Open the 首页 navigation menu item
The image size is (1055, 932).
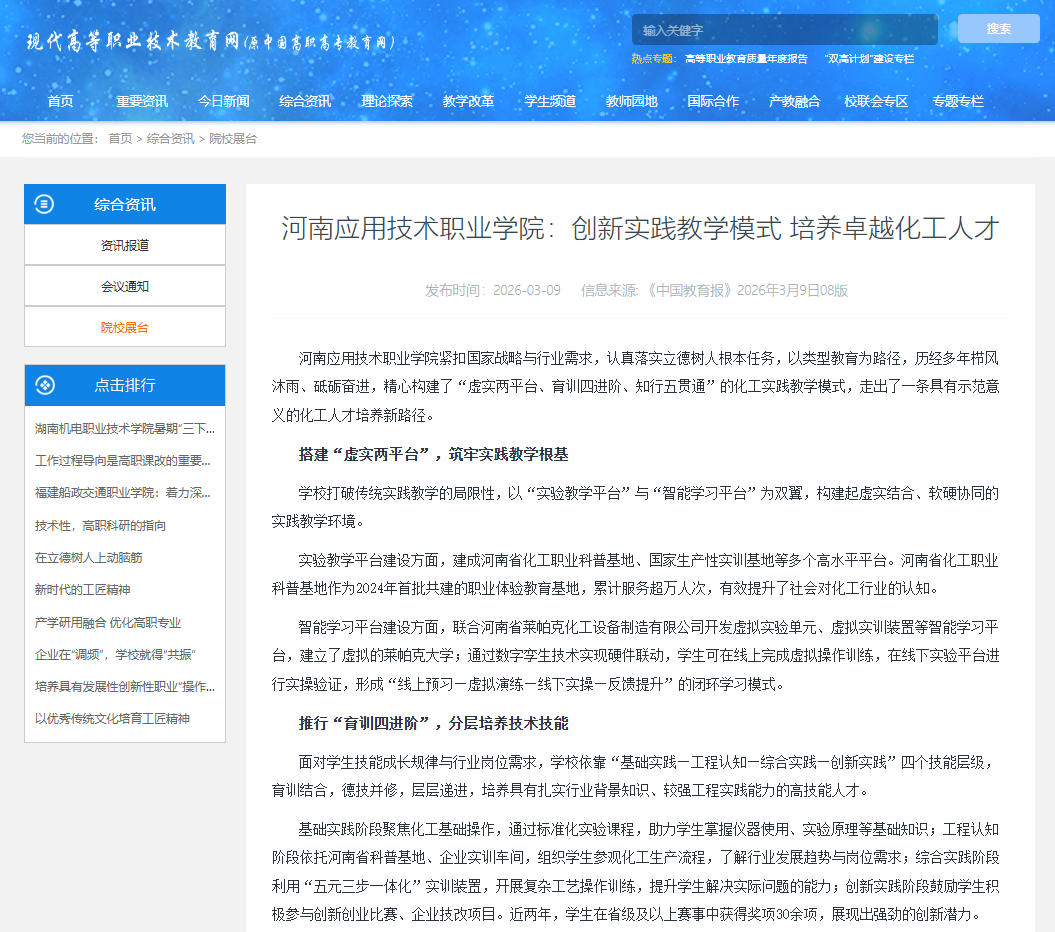point(60,101)
